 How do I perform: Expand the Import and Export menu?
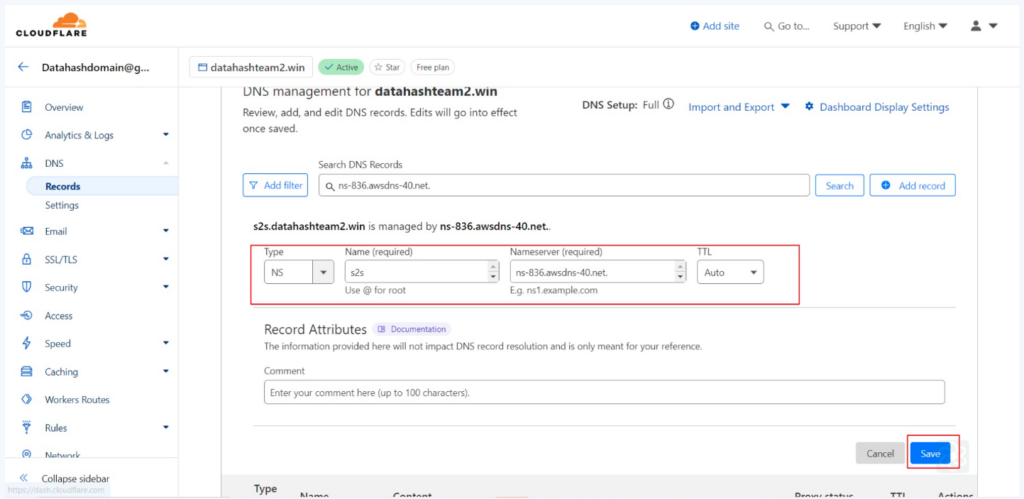tap(739, 106)
